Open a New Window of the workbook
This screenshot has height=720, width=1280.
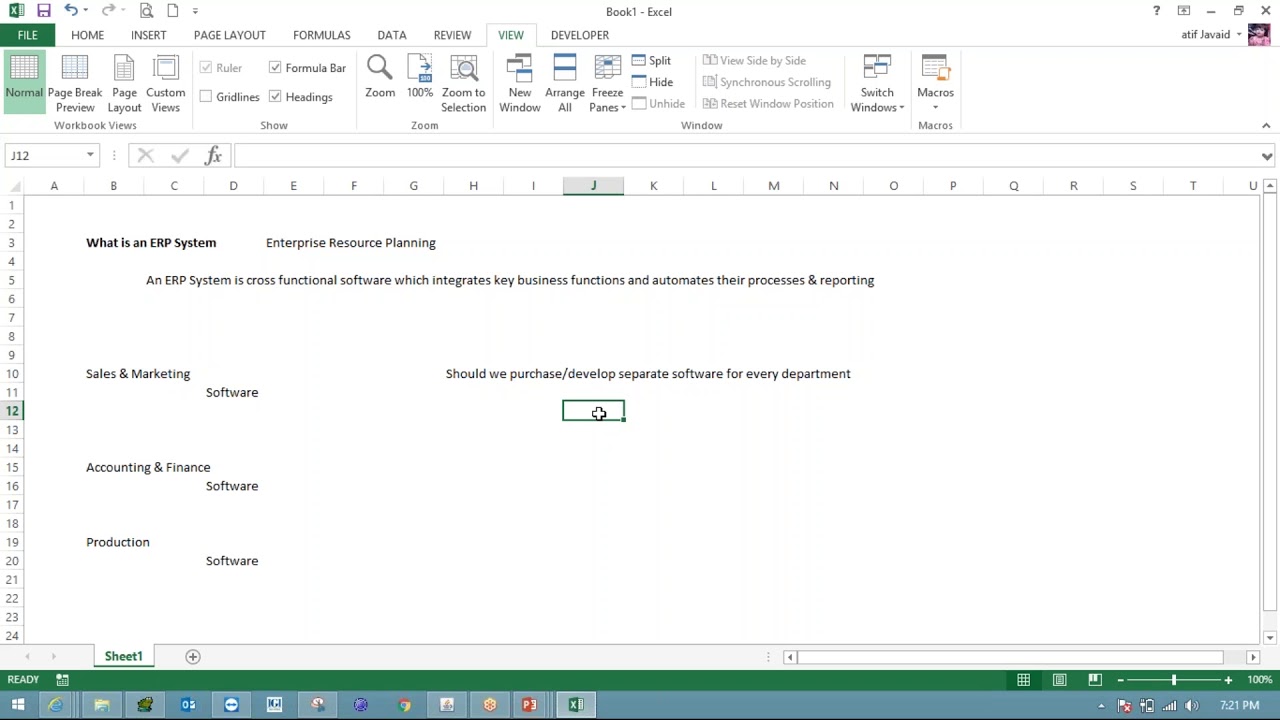pyautogui.click(x=520, y=83)
